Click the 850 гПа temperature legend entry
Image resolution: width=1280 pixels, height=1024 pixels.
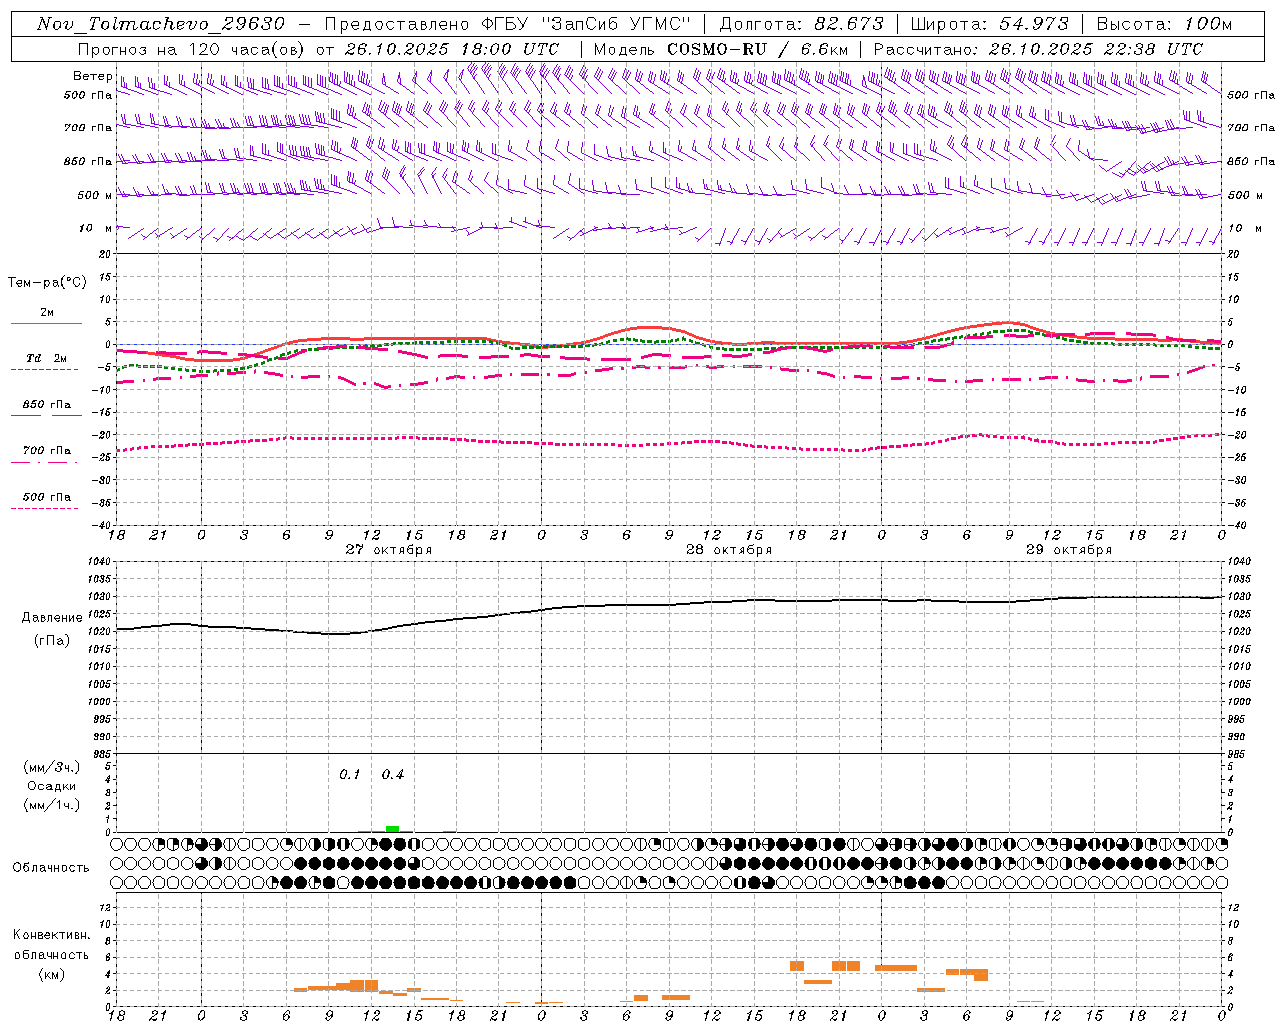click(x=47, y=405)
